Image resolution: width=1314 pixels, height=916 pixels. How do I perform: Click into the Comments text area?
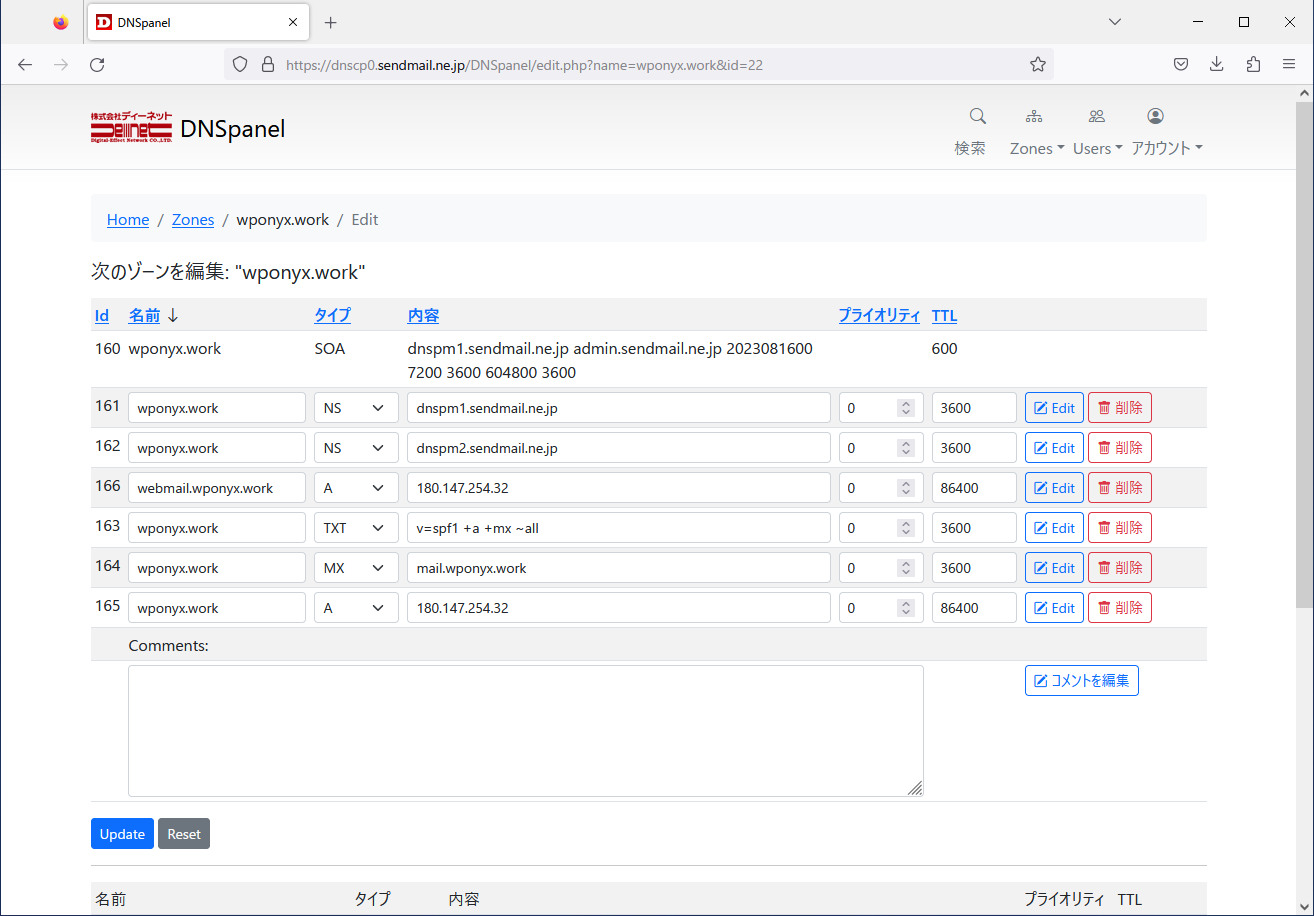click(526, 731)
